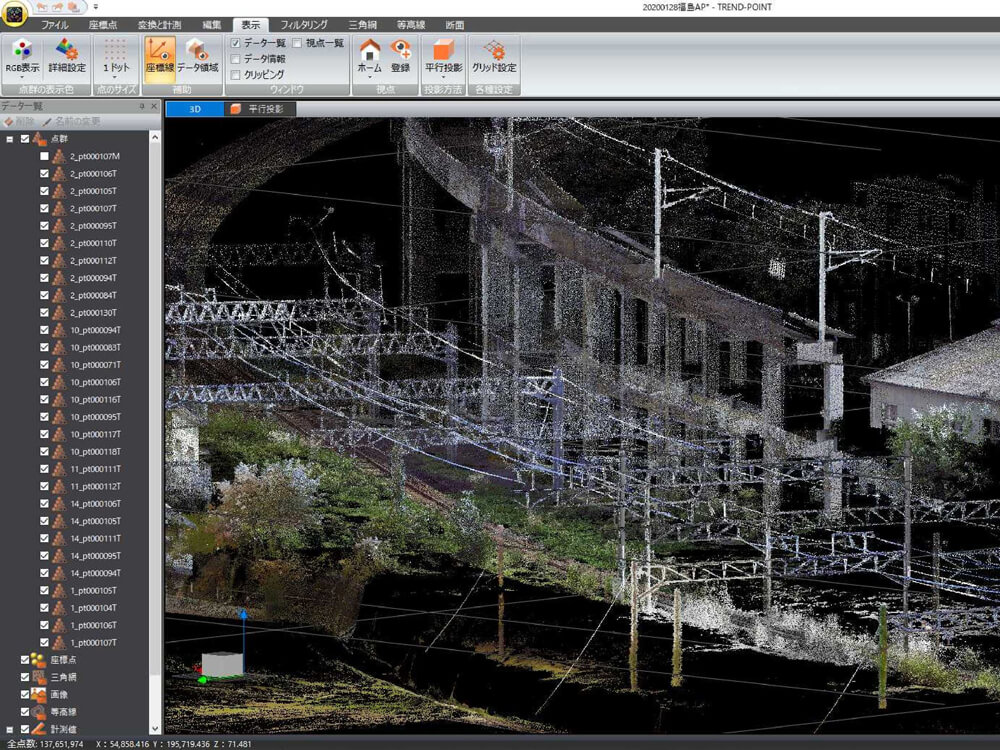The width and height of the screenshot is (1000, 750).
Task: Open the 1ドット point size dropdown
Action: pyautogui.click(x=116, y=56)
